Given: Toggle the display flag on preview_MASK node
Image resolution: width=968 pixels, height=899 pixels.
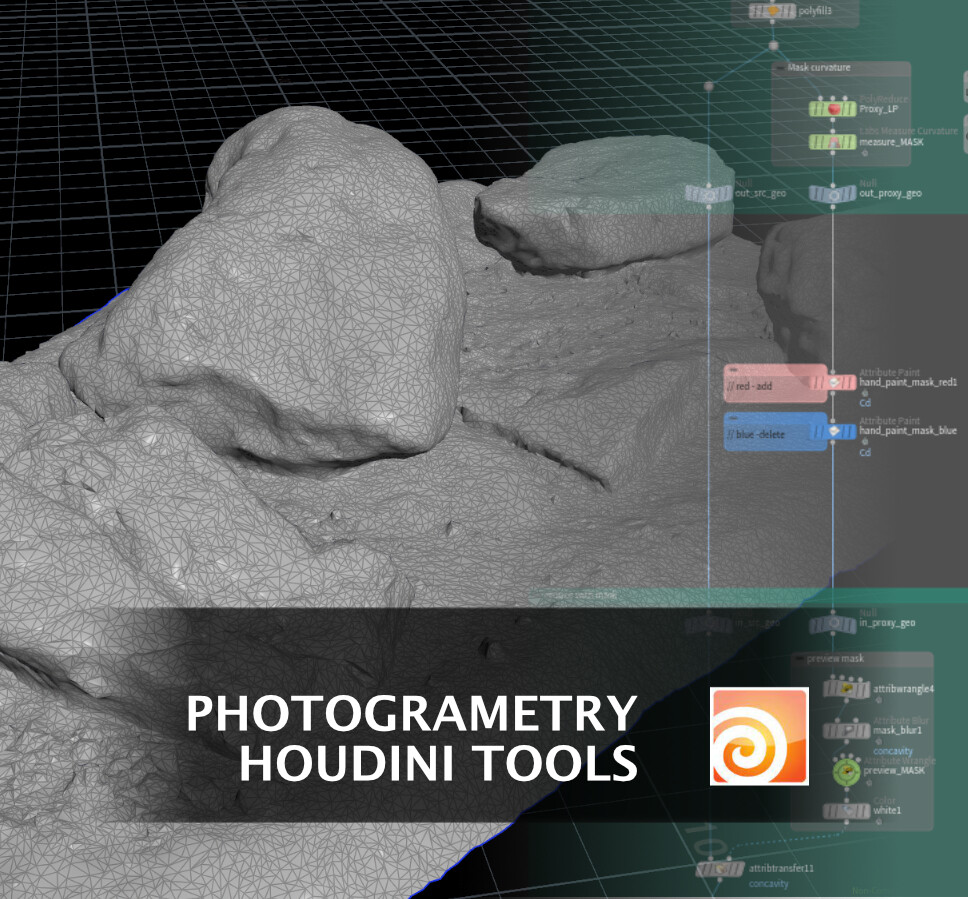Looking at the screenshot, I should pos(857,773).
